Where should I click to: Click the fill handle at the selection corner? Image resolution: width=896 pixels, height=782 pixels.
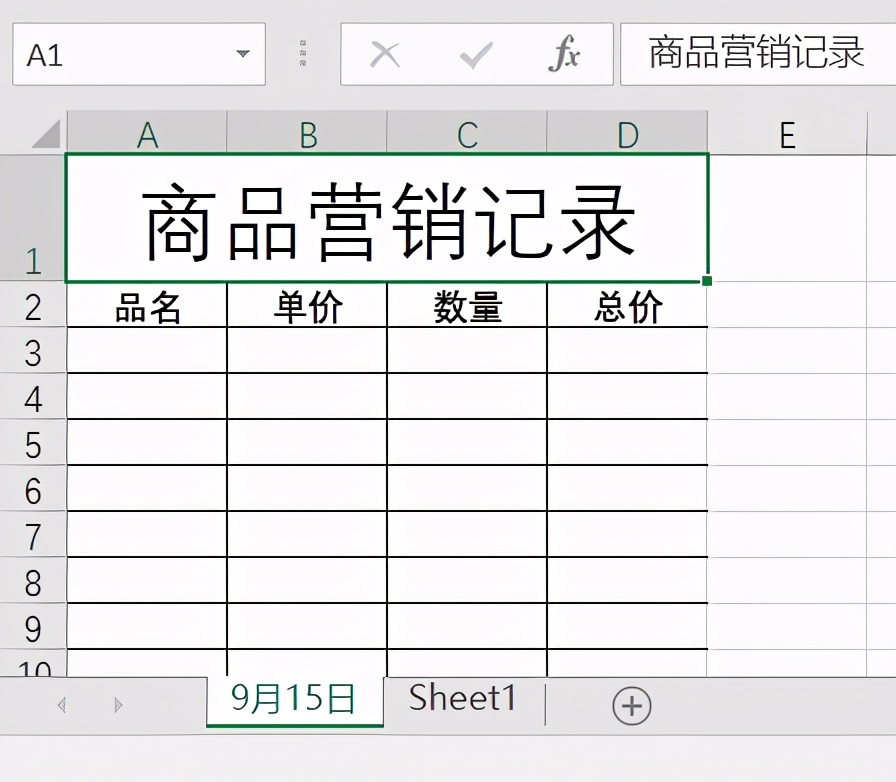point(708,283)
